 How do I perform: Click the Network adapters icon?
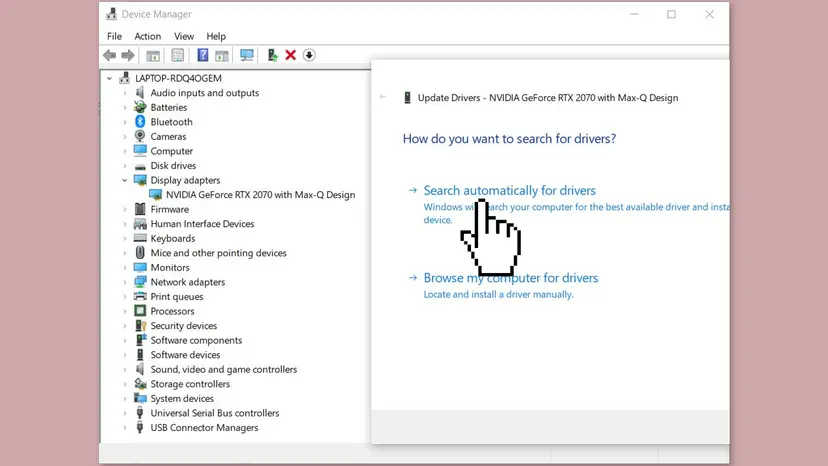(x=140, y=282)
